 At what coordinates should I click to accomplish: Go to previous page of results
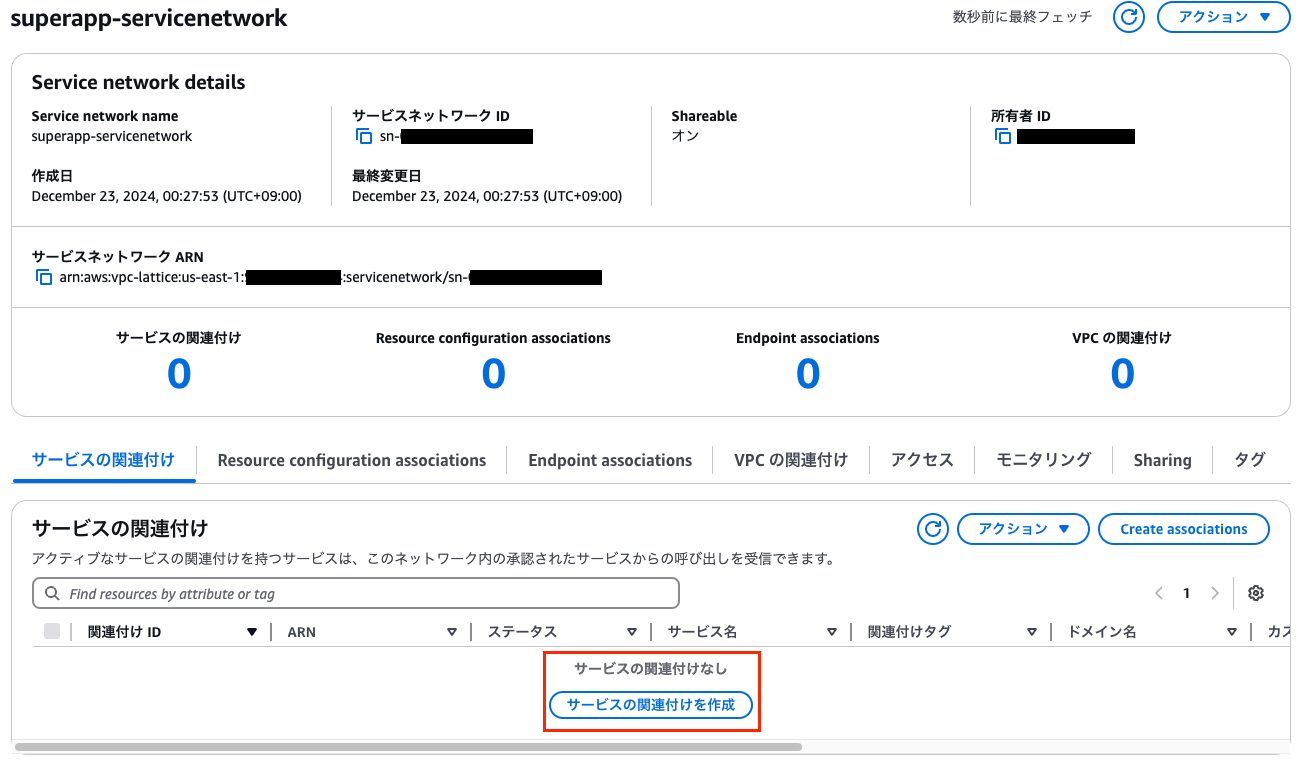(1159, 593)
